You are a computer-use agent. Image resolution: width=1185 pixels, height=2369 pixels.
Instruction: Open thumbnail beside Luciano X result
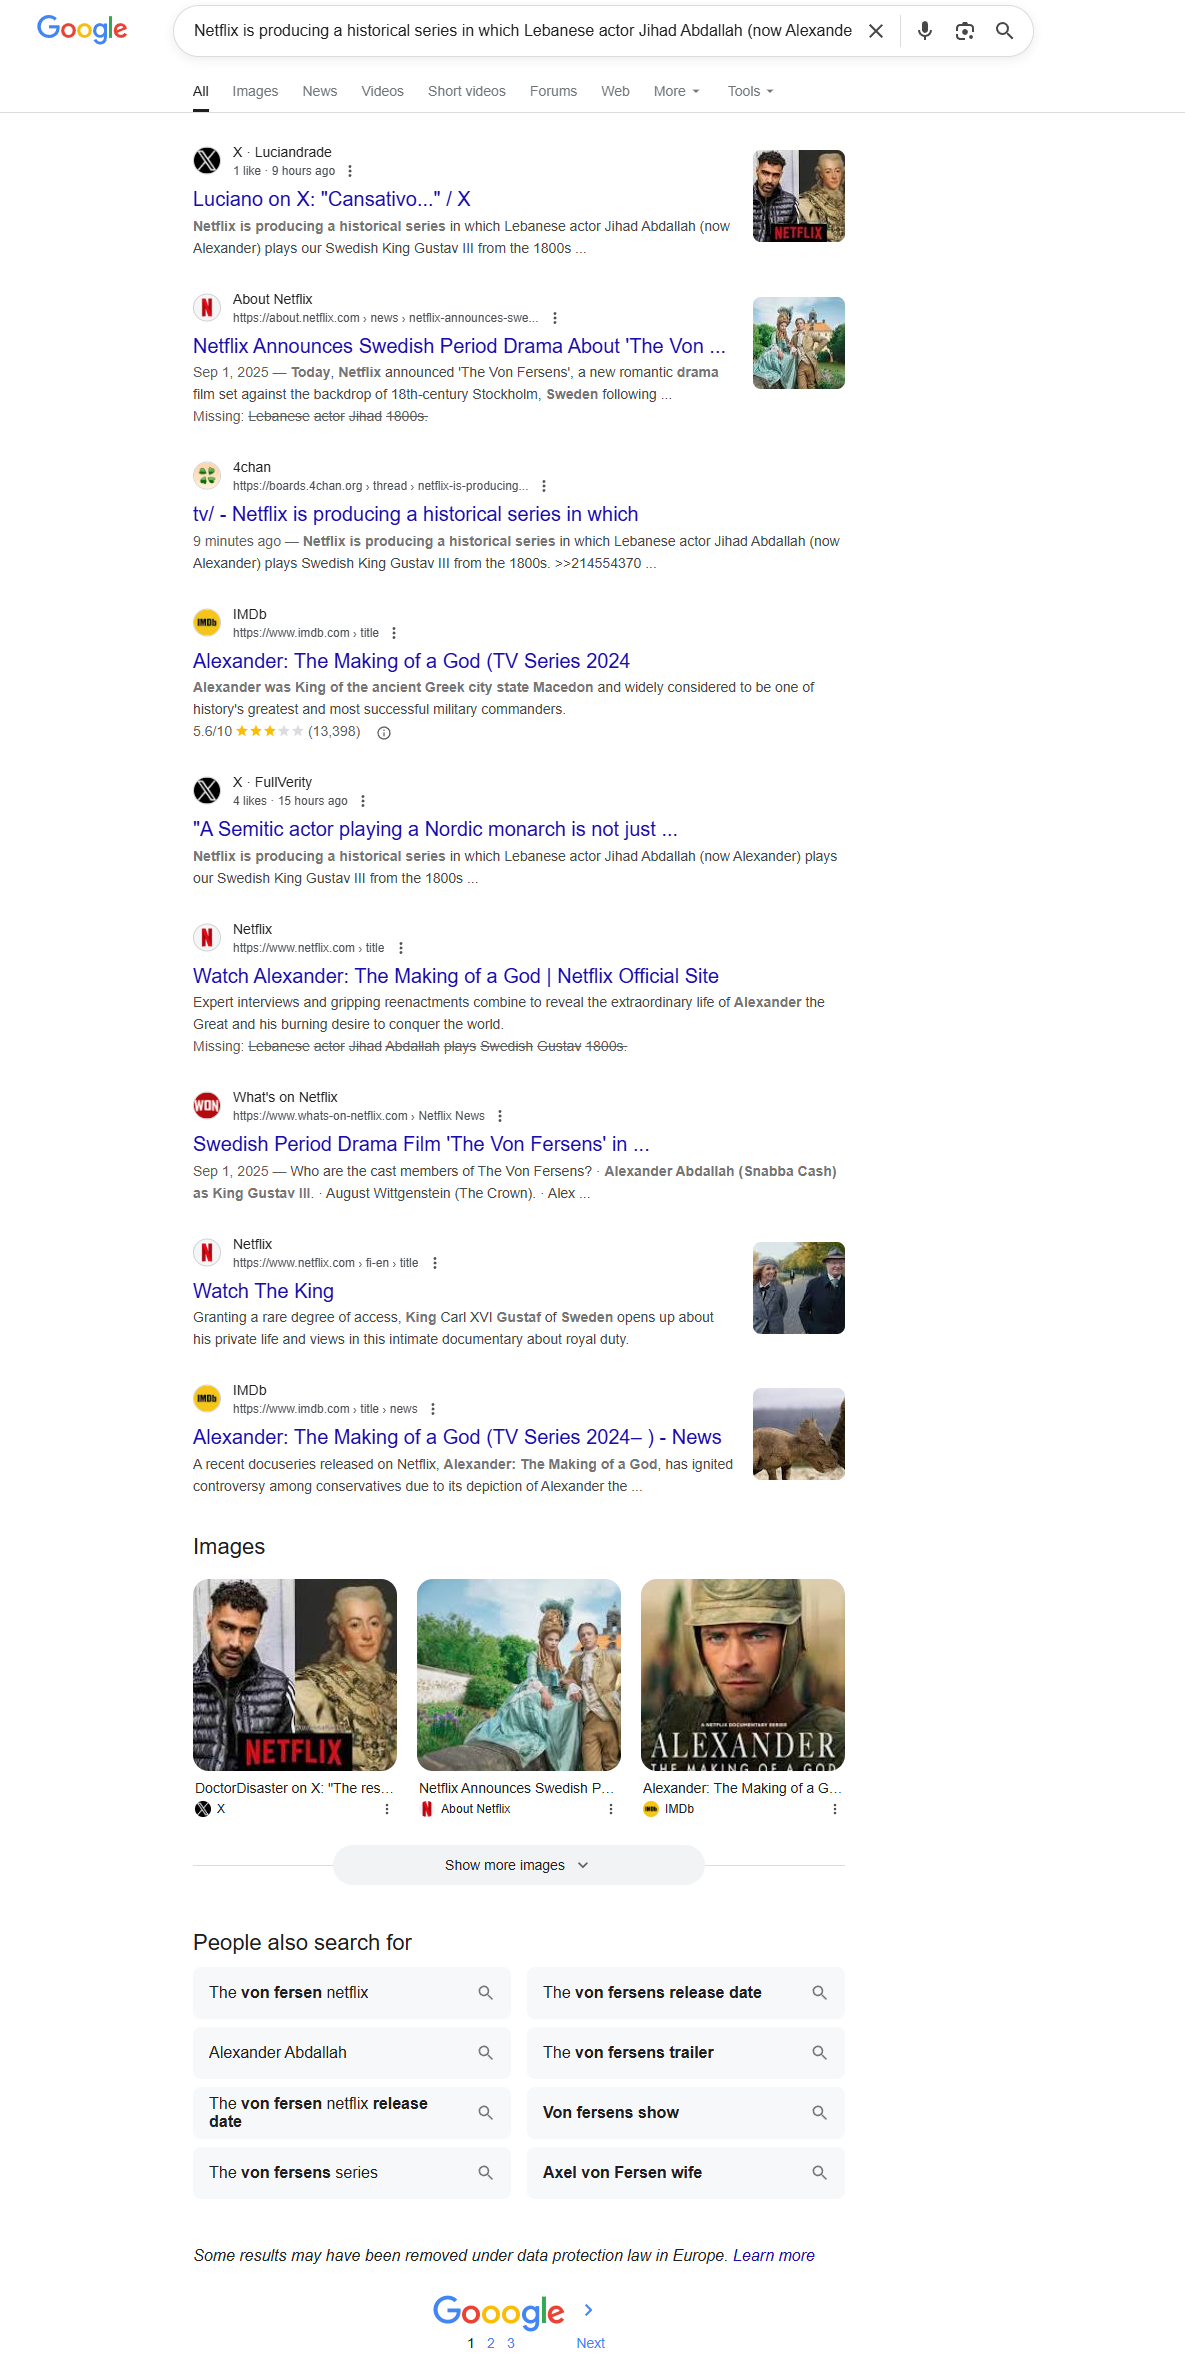(x=799, y=196)
